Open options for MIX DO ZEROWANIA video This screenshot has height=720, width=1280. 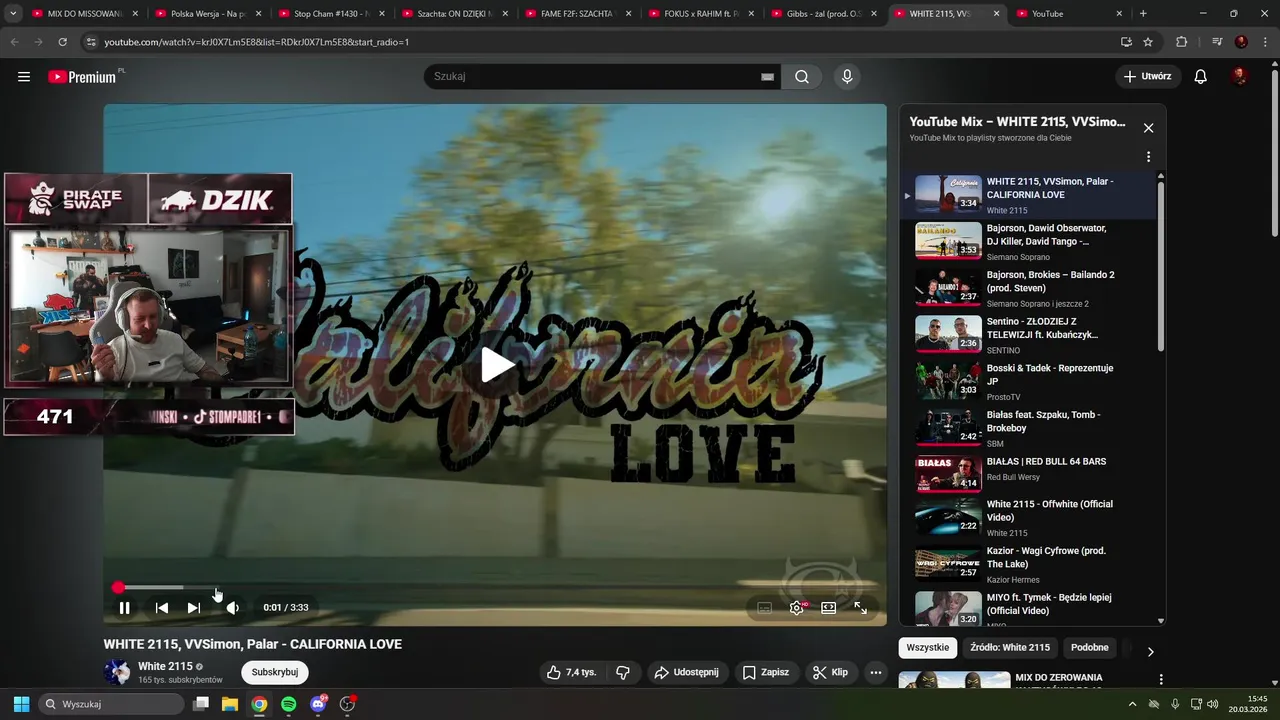1161,679
